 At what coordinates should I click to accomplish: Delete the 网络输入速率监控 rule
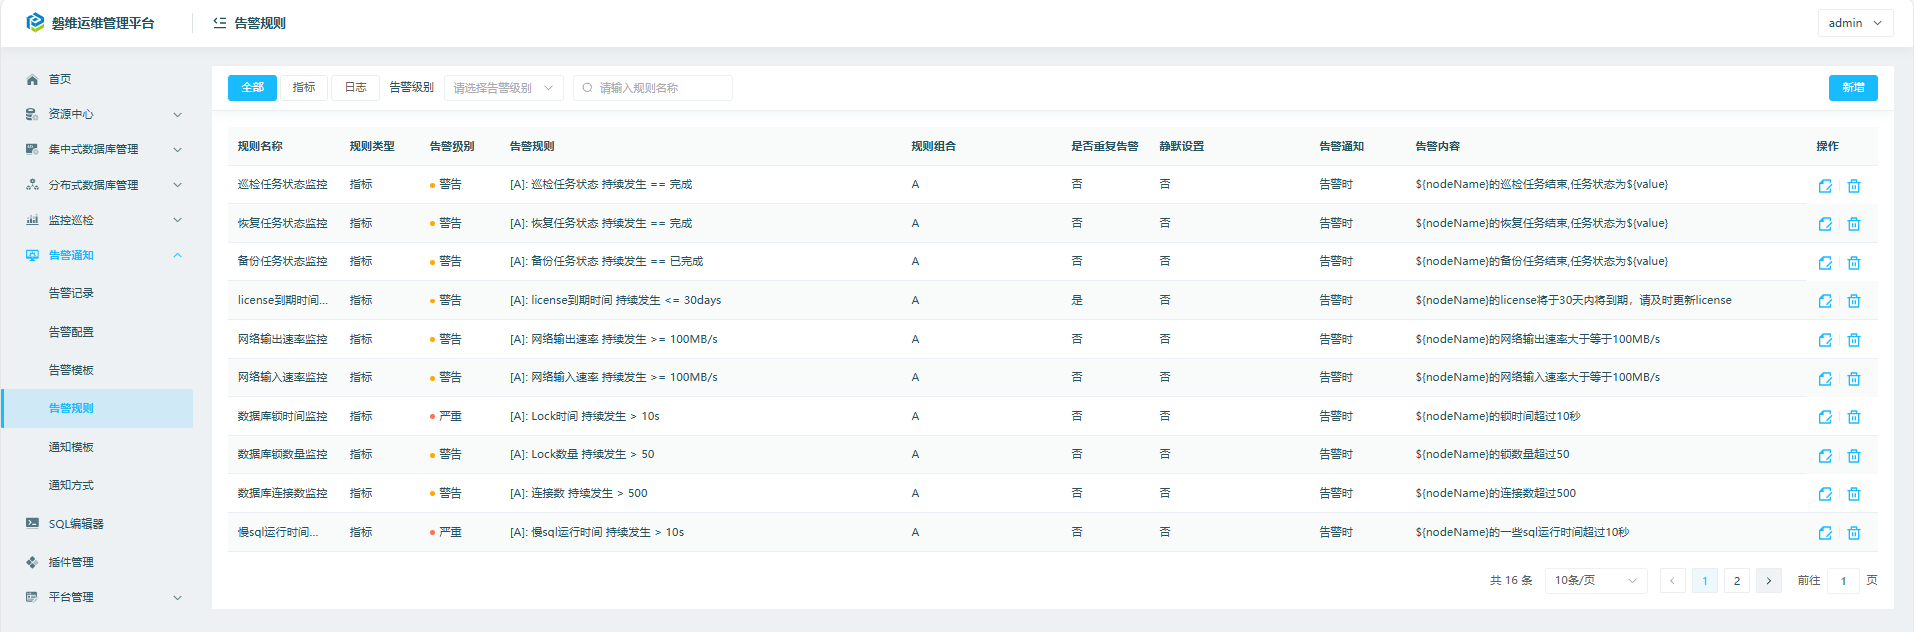click(1854, 379)
